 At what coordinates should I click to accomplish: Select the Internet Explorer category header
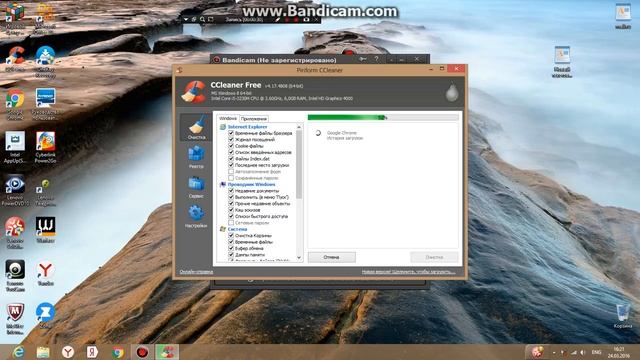247,127
